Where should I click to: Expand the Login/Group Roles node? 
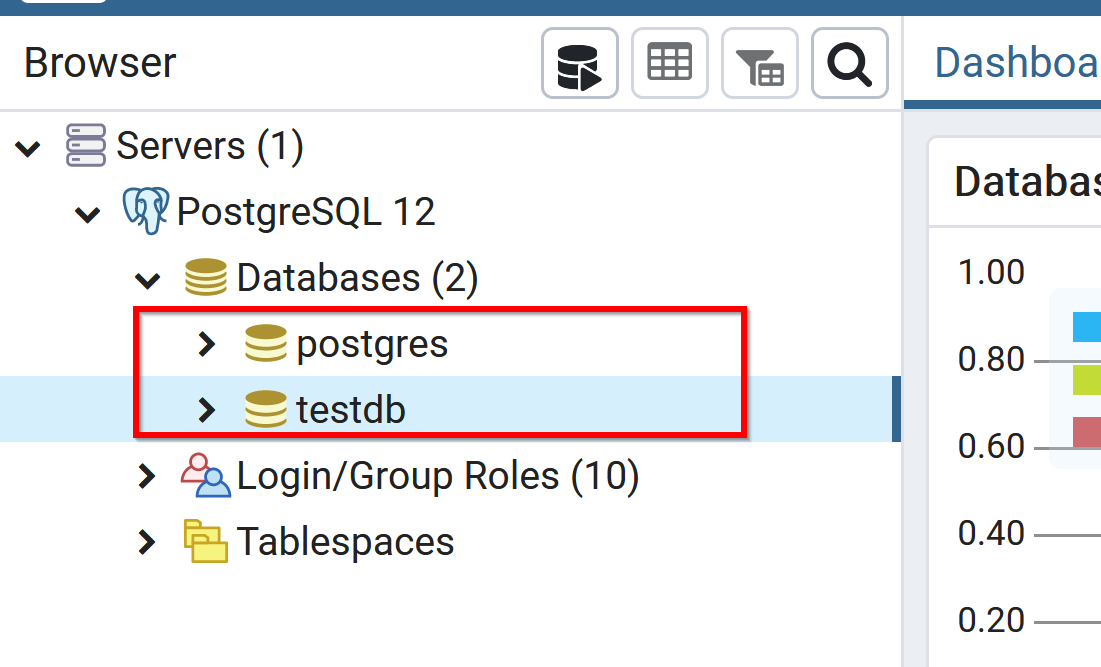[x=147, y=476]
